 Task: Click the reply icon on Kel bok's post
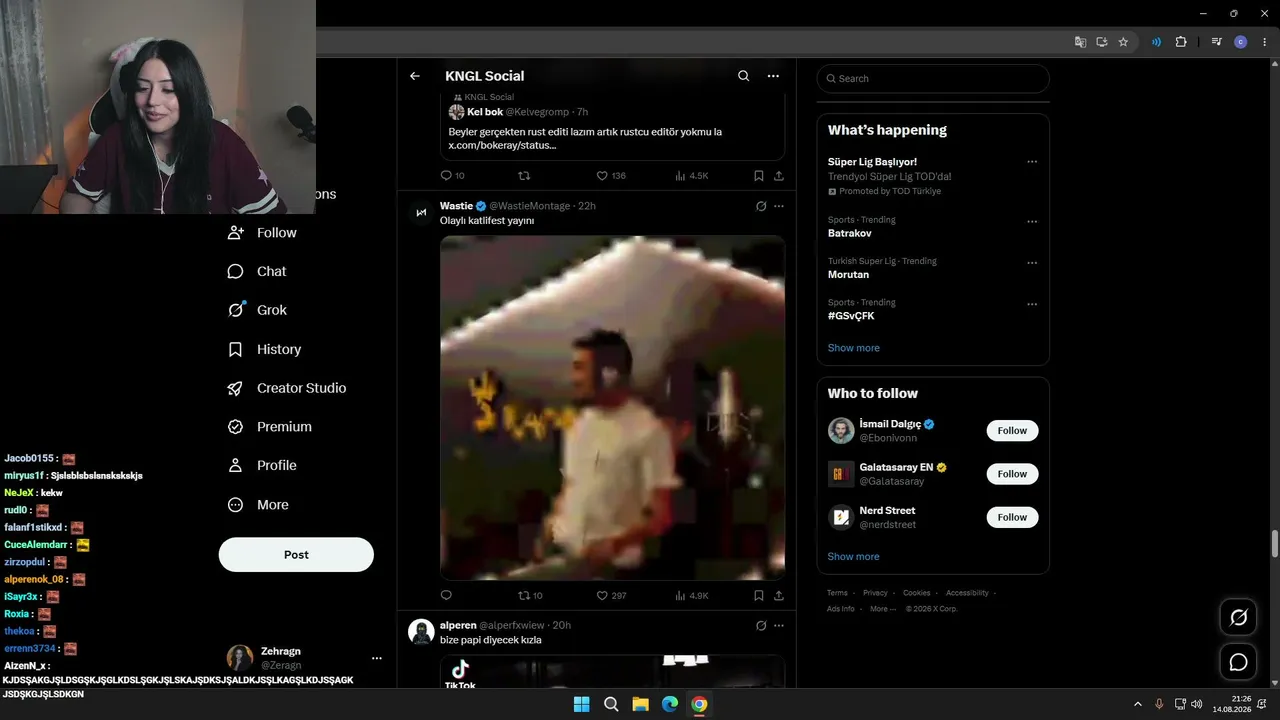click(x=446, y=175)
